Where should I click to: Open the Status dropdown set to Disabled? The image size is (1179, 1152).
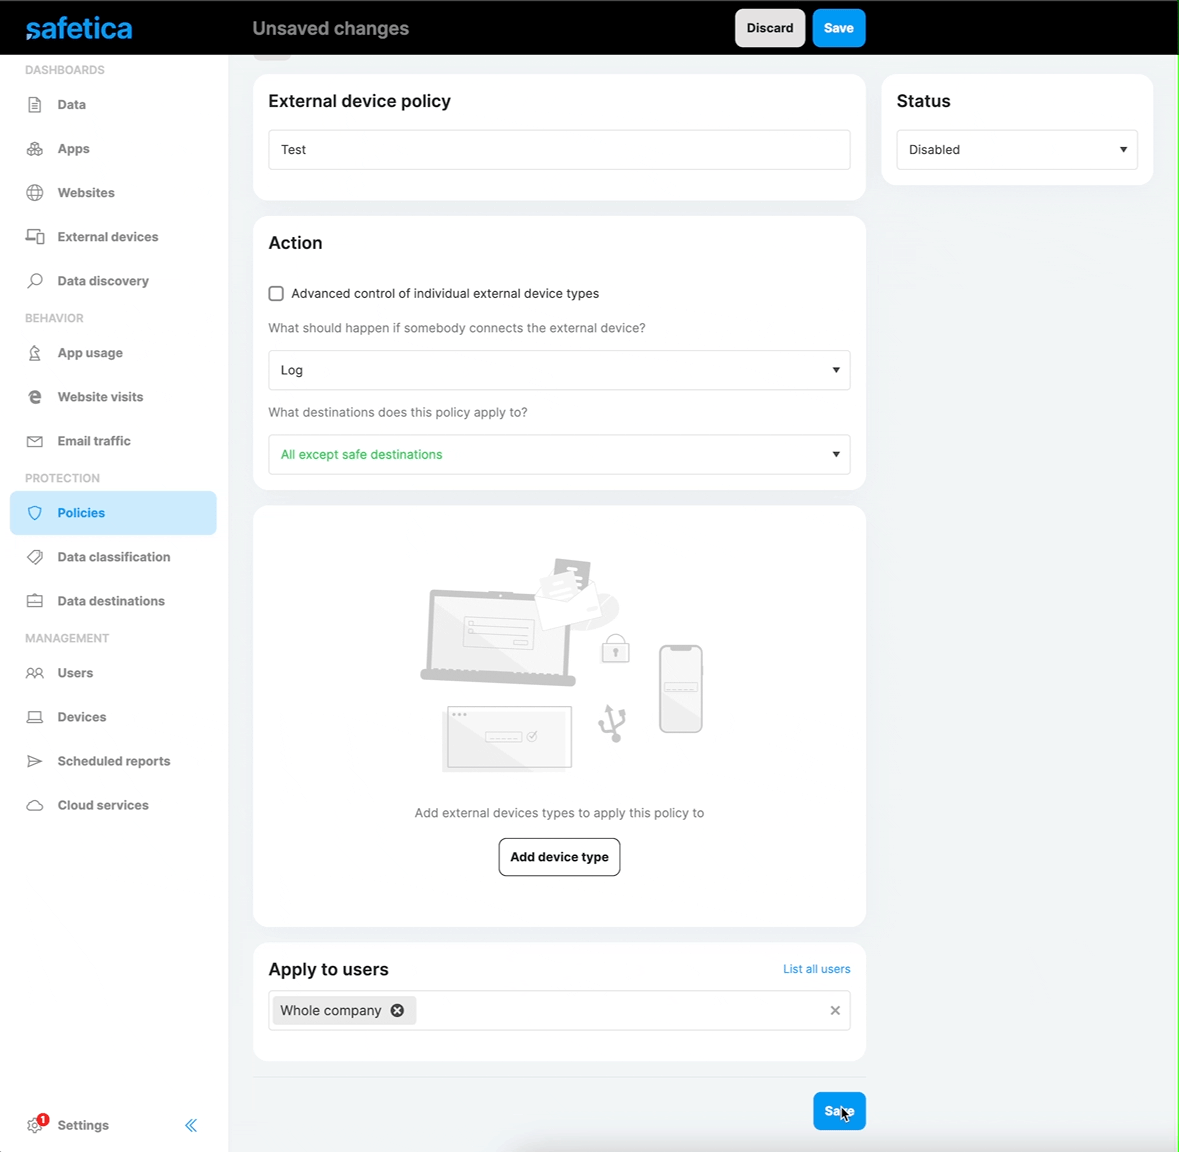[x=1016, y=150]
